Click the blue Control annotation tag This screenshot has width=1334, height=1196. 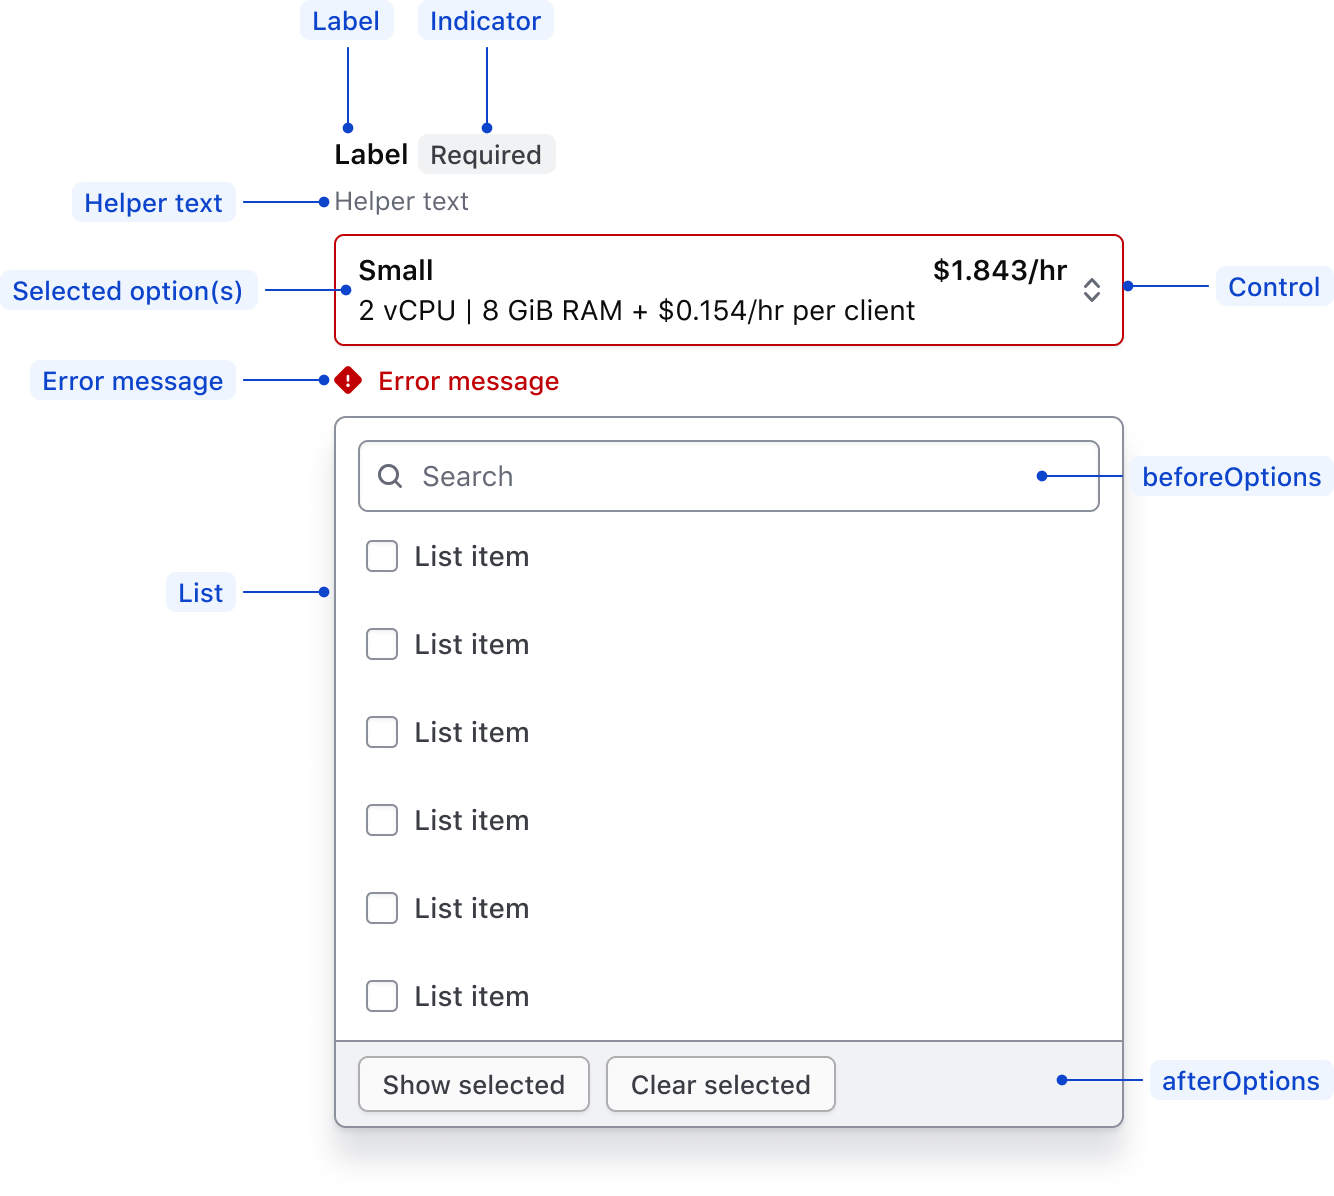(1273, 287)
